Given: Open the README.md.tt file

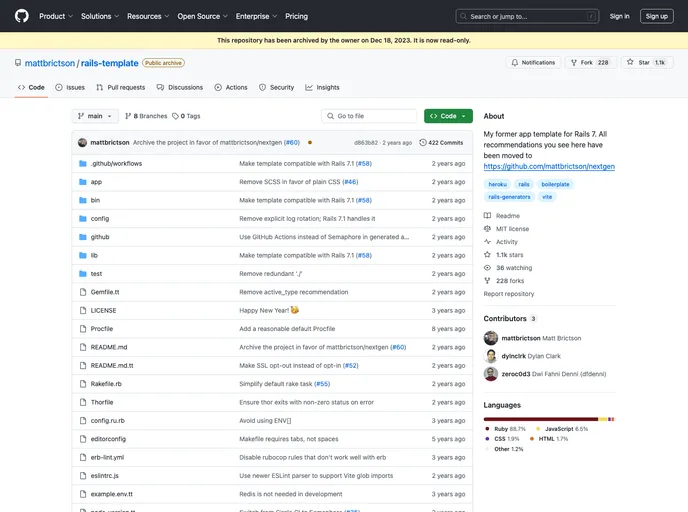Looking at the screenshot, I should tap(112, 365).
